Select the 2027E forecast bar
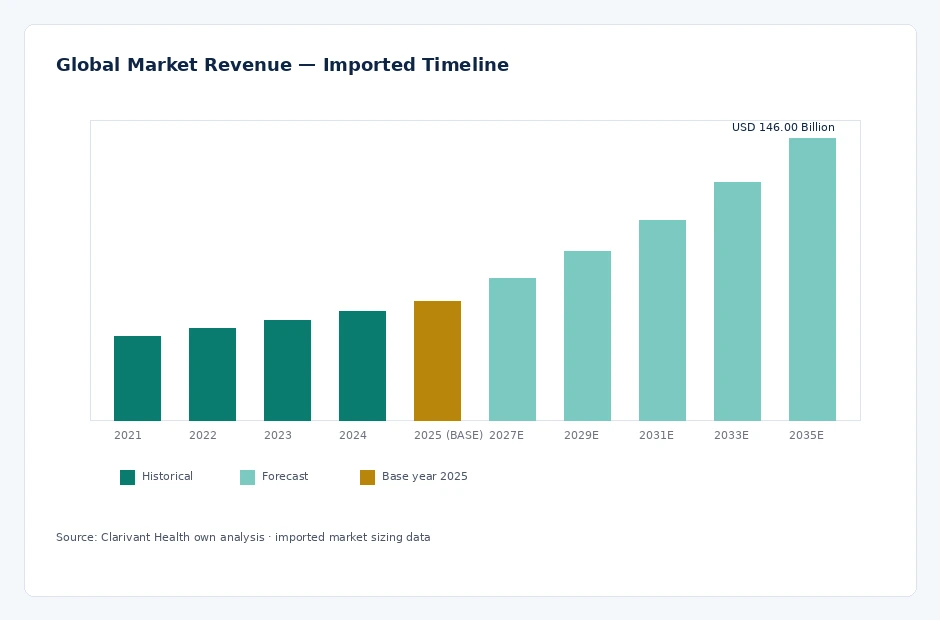940x620 pixels. (512, 349)
